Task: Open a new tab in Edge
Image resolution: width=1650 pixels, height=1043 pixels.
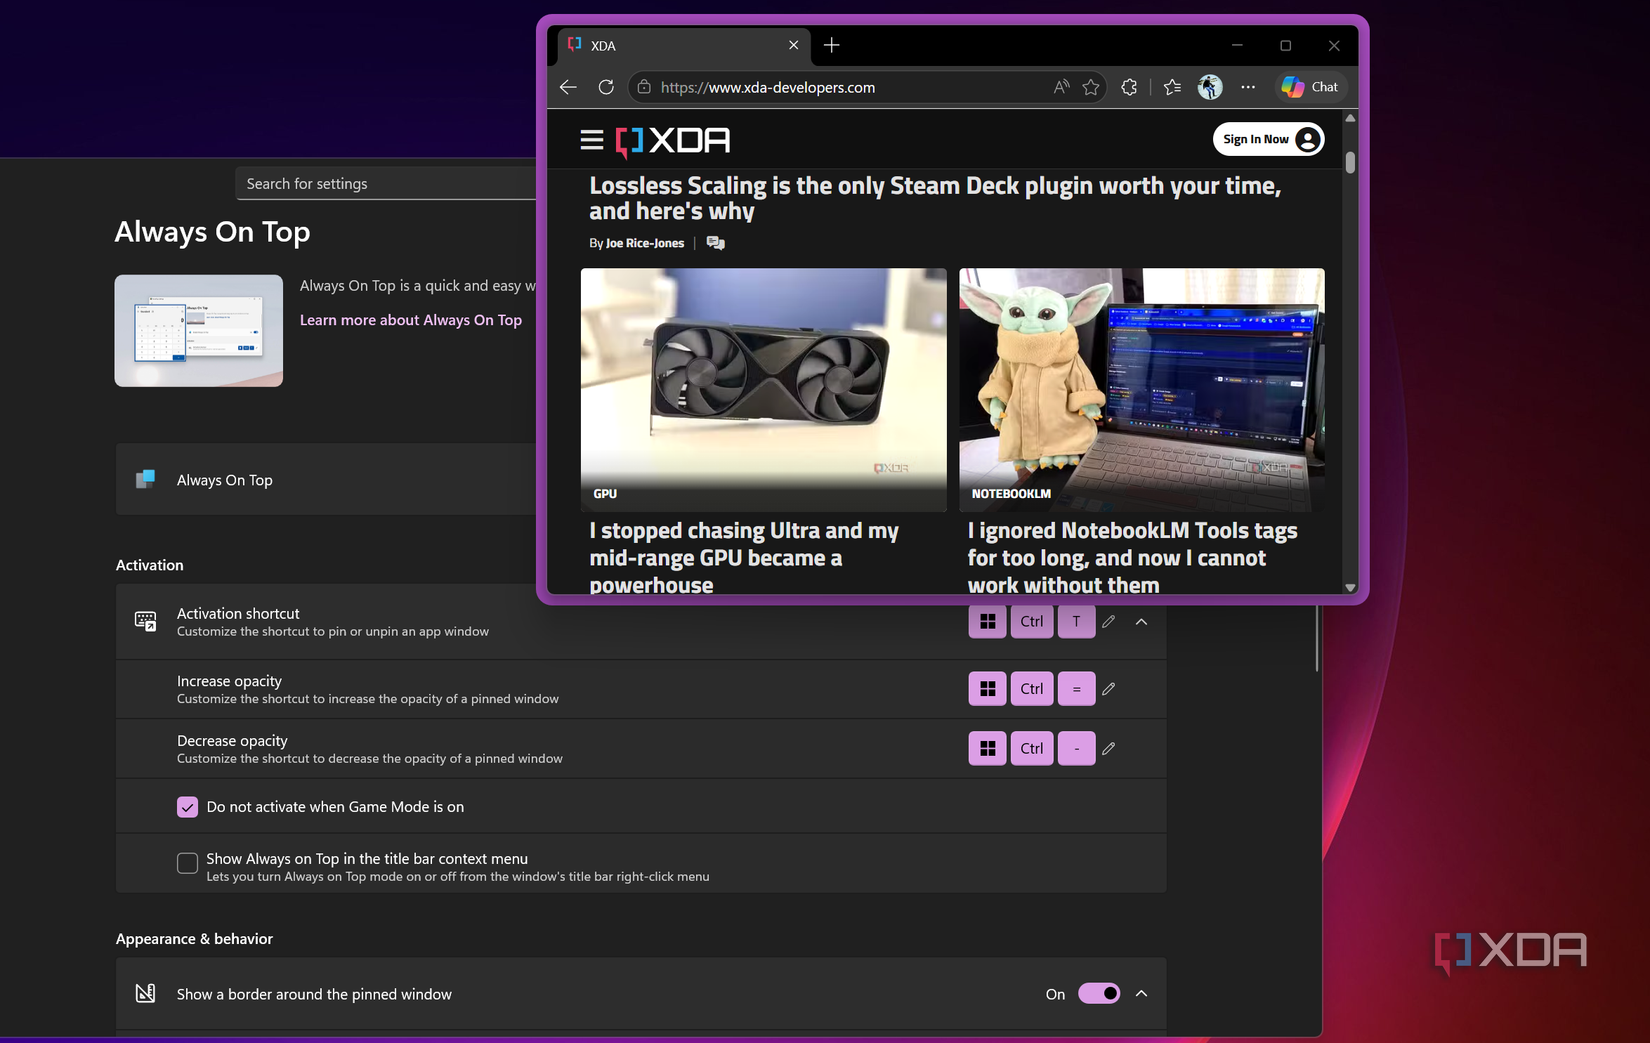Action: coord(832,45)
